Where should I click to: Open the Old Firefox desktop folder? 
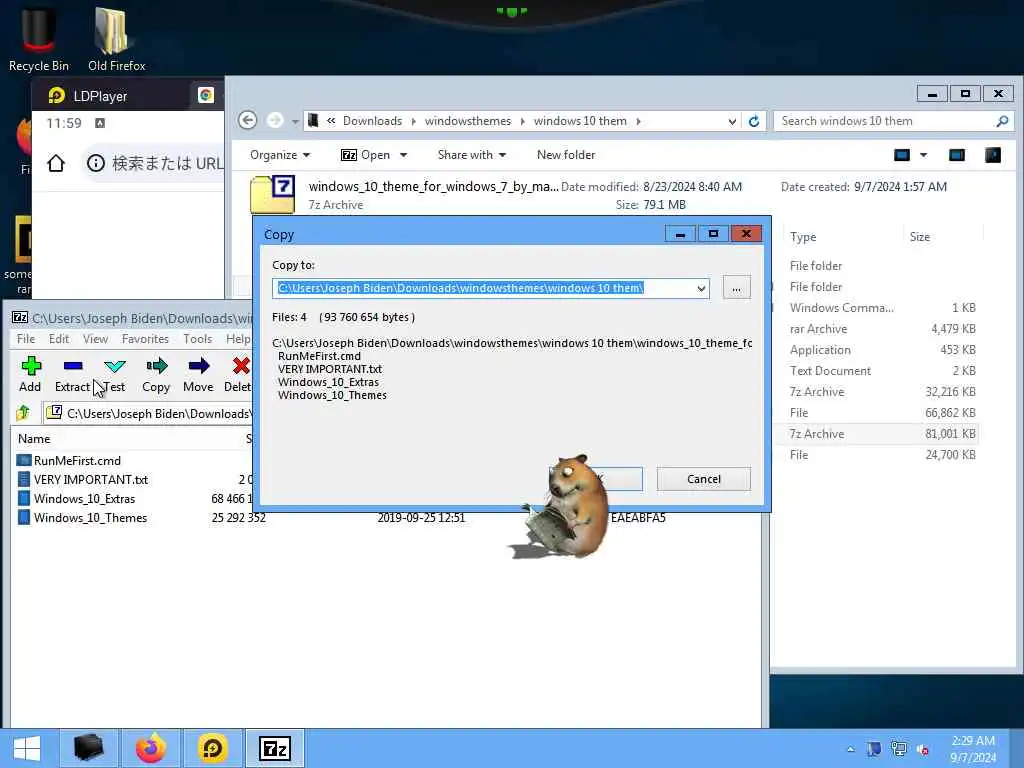(x=116, y=39)
